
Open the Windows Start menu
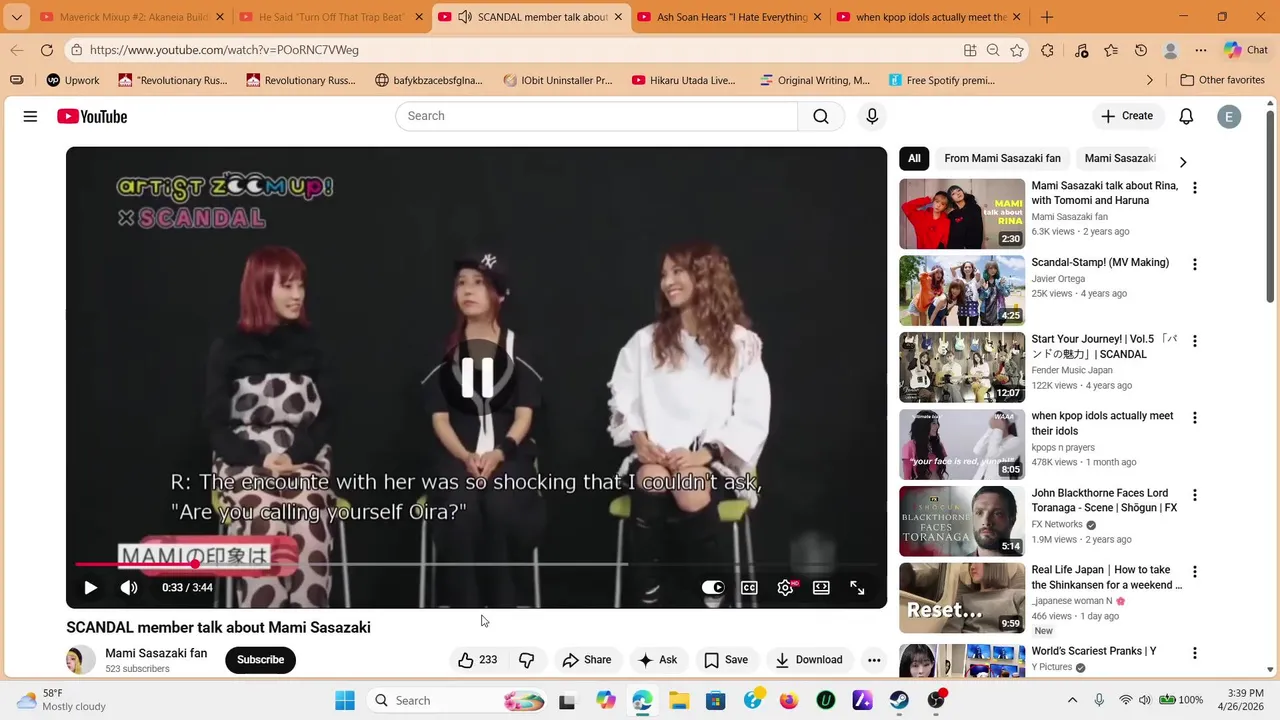(x=345, y=700)
